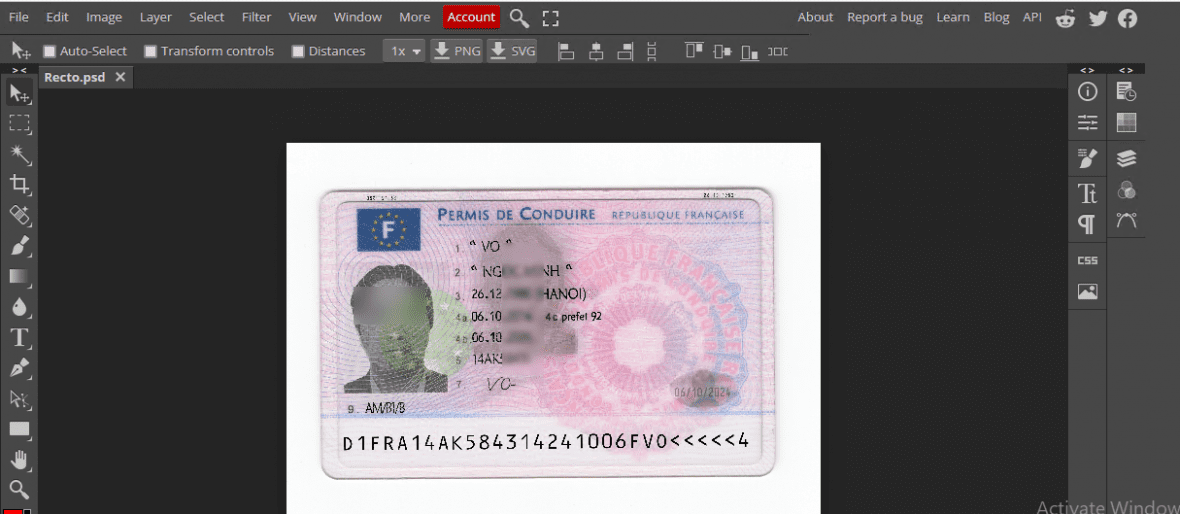Export as PNG button
Screen dimensions: 1180x514
pyautogui.click(x=457, y=51)
